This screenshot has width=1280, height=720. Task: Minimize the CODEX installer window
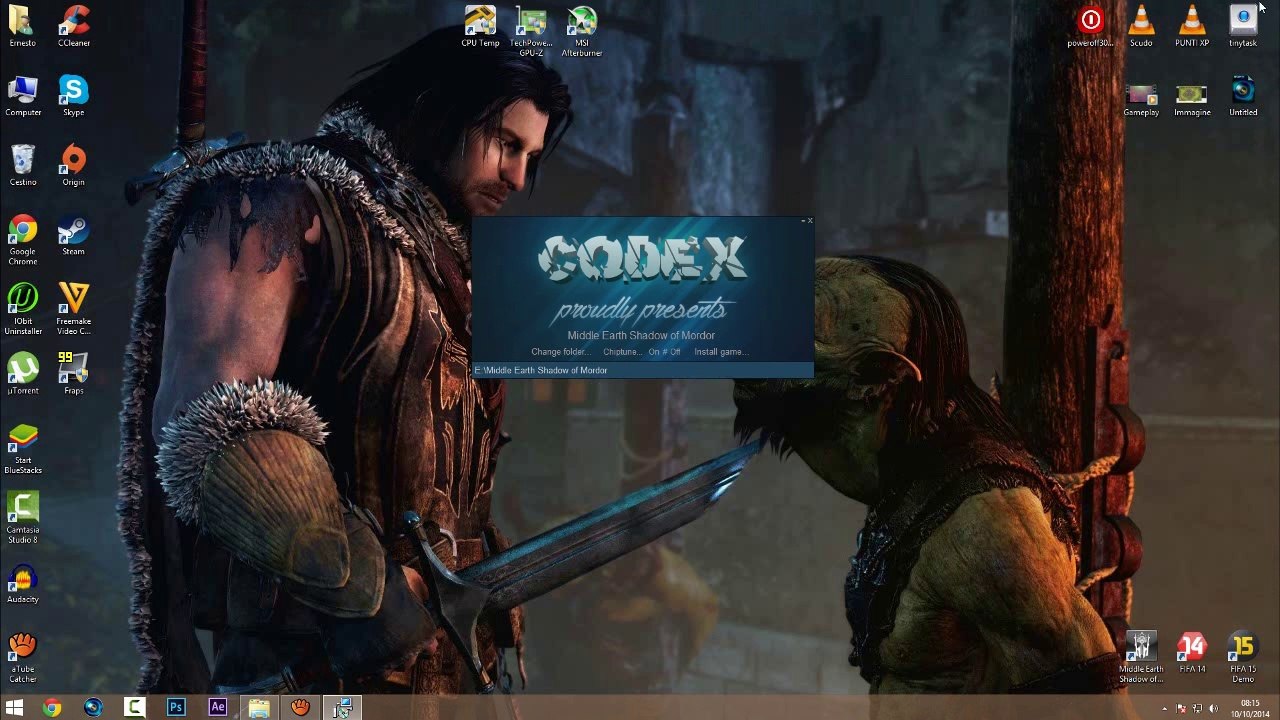[803, 221]
